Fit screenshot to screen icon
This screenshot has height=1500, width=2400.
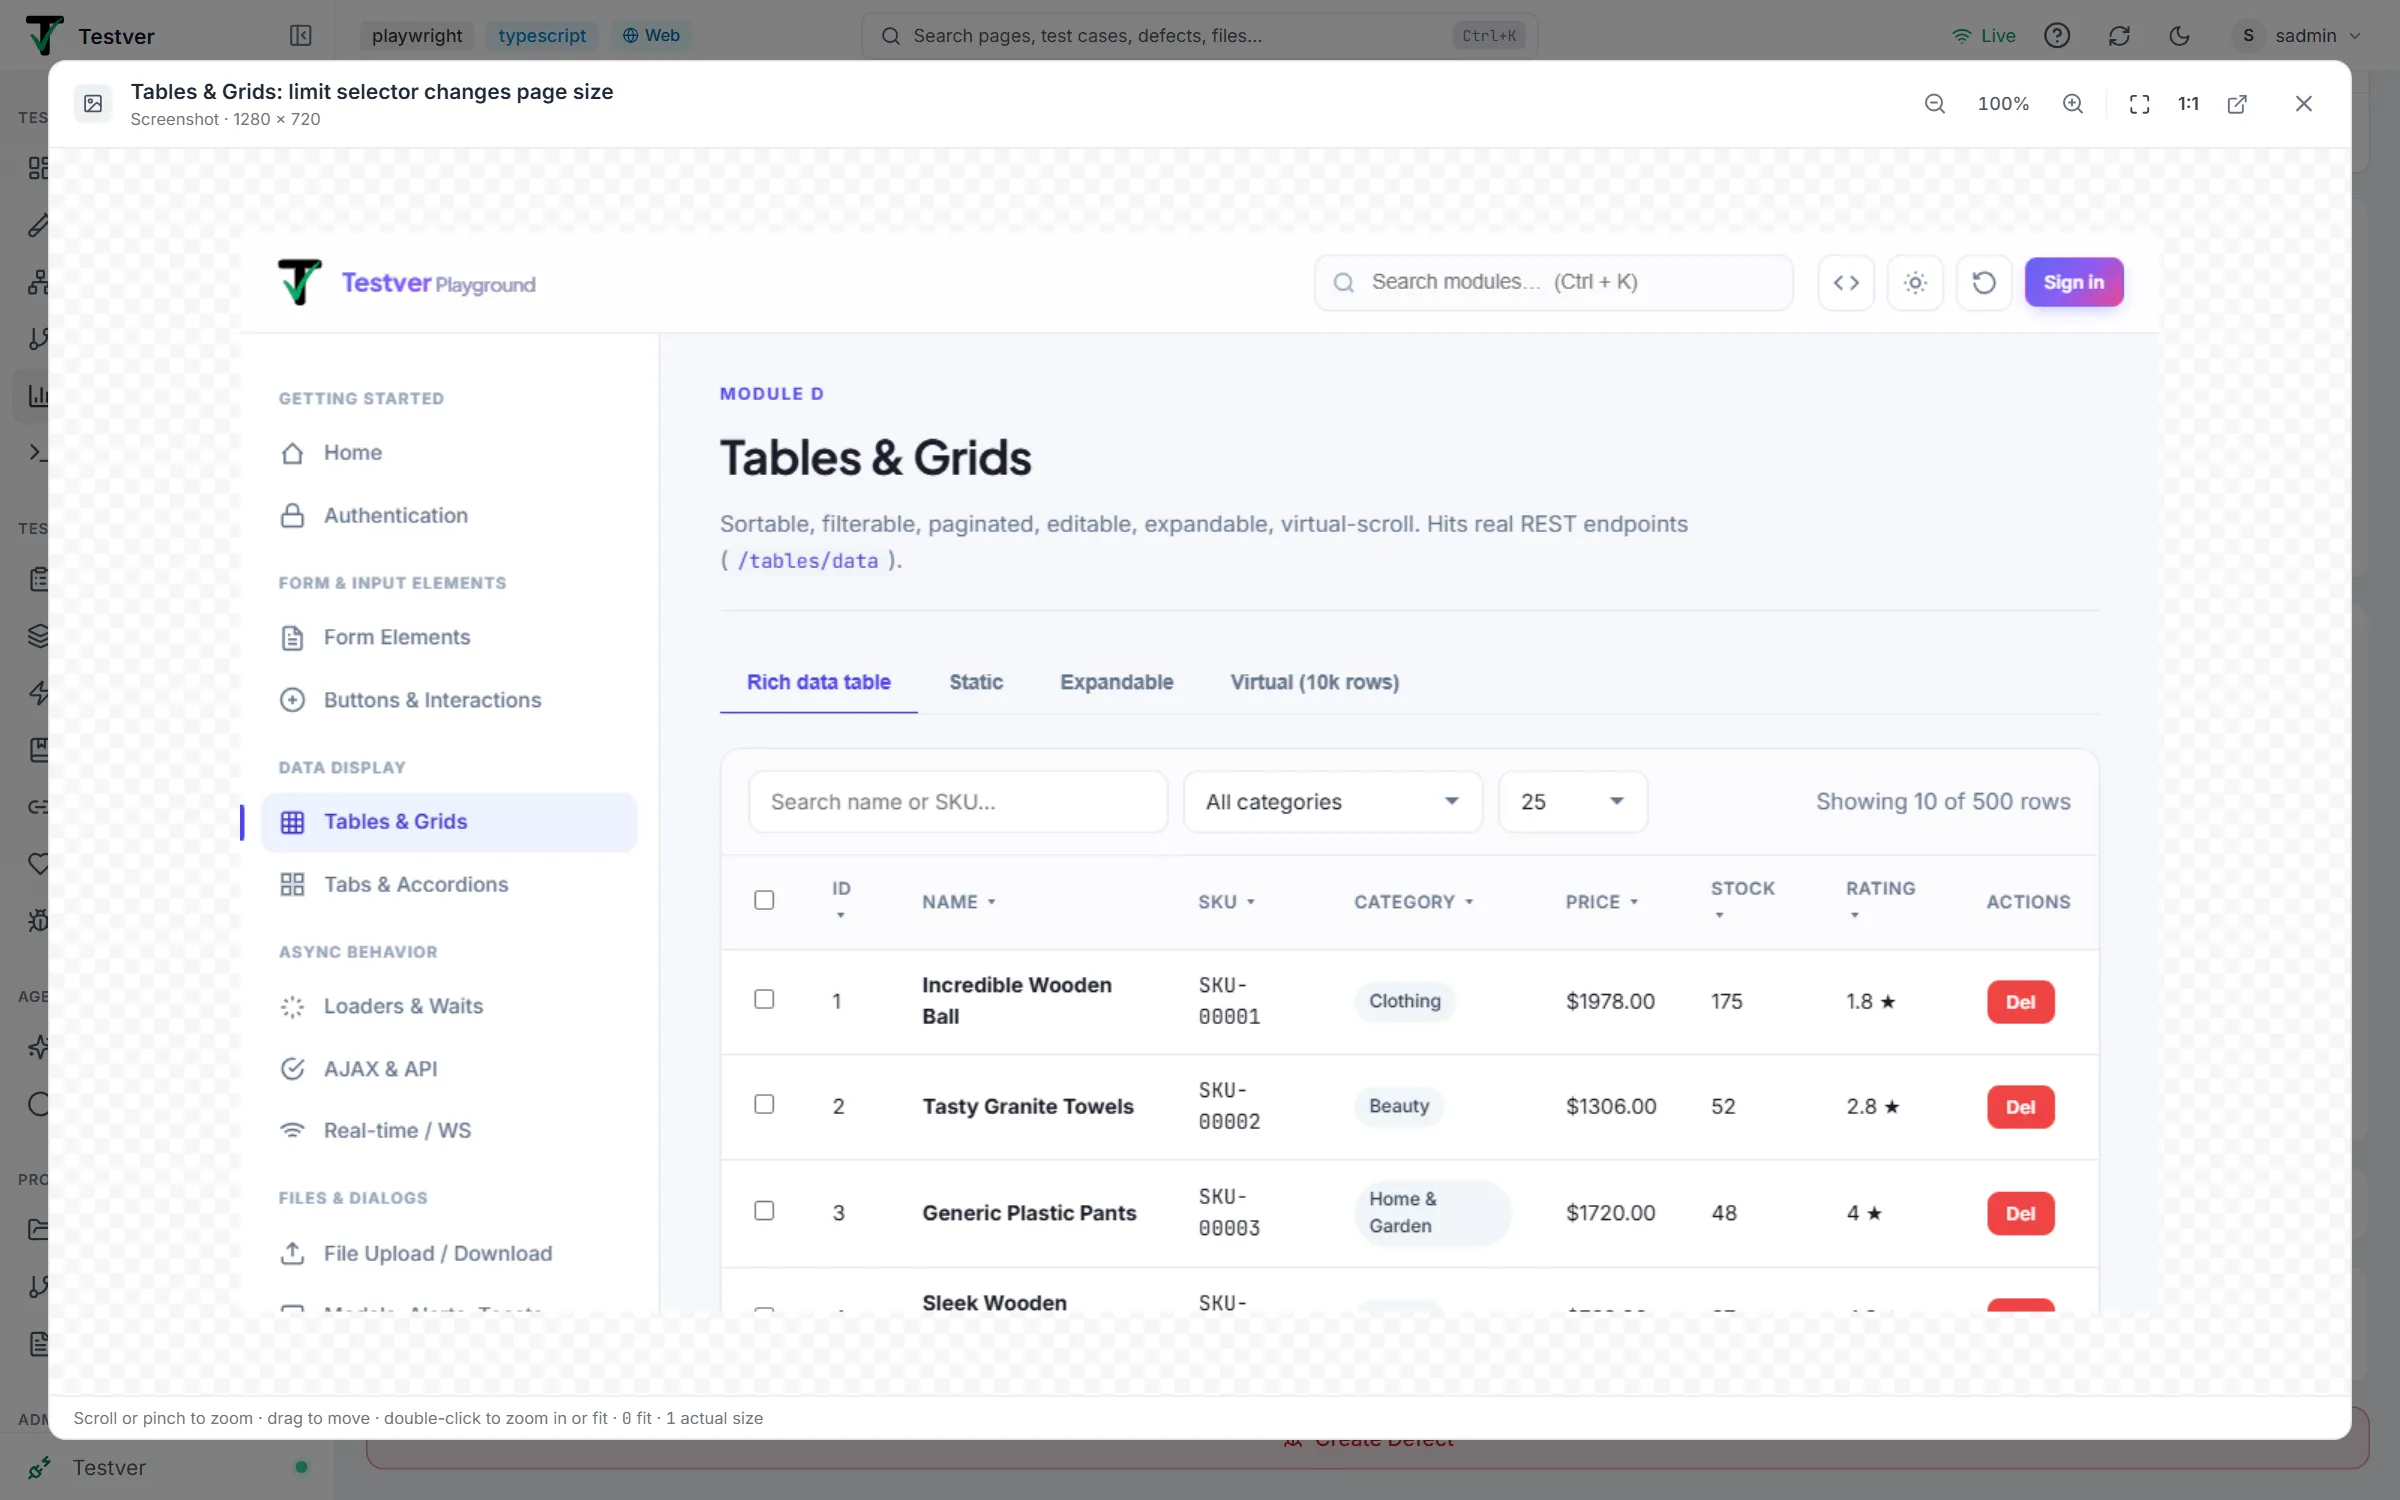click(2139, 104)
